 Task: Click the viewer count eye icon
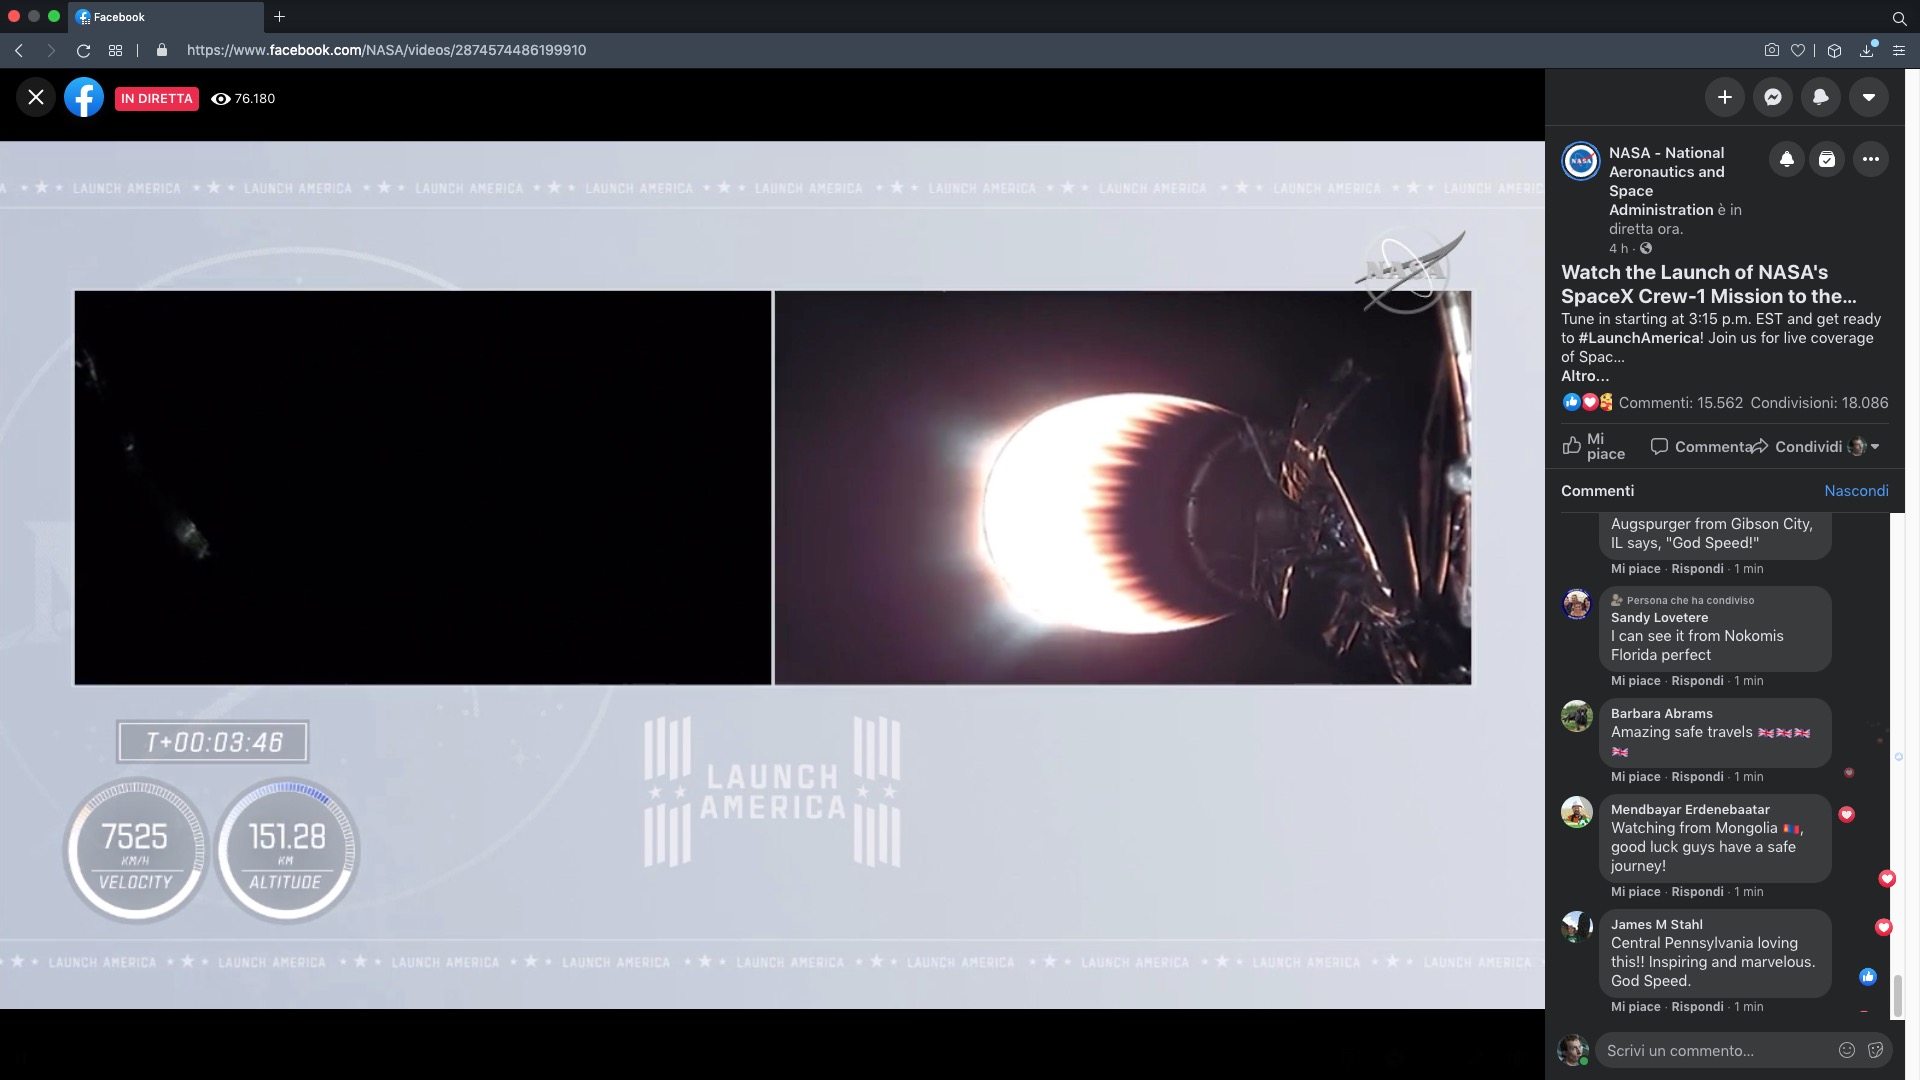tap(221, 98)
